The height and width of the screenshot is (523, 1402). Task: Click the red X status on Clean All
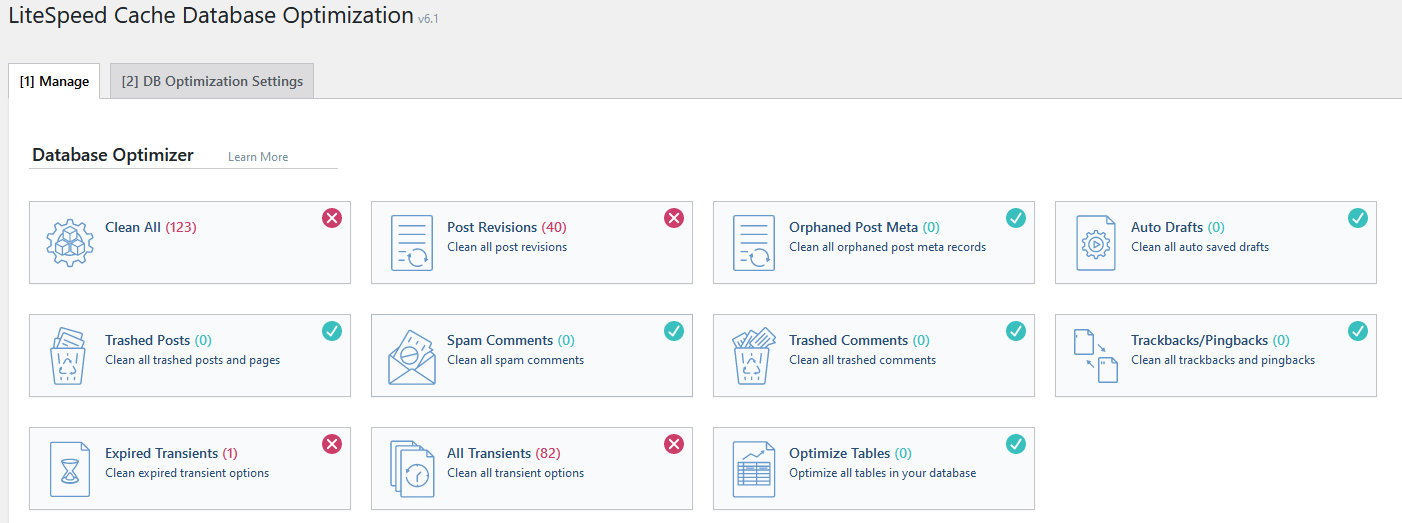pos(332,218)
